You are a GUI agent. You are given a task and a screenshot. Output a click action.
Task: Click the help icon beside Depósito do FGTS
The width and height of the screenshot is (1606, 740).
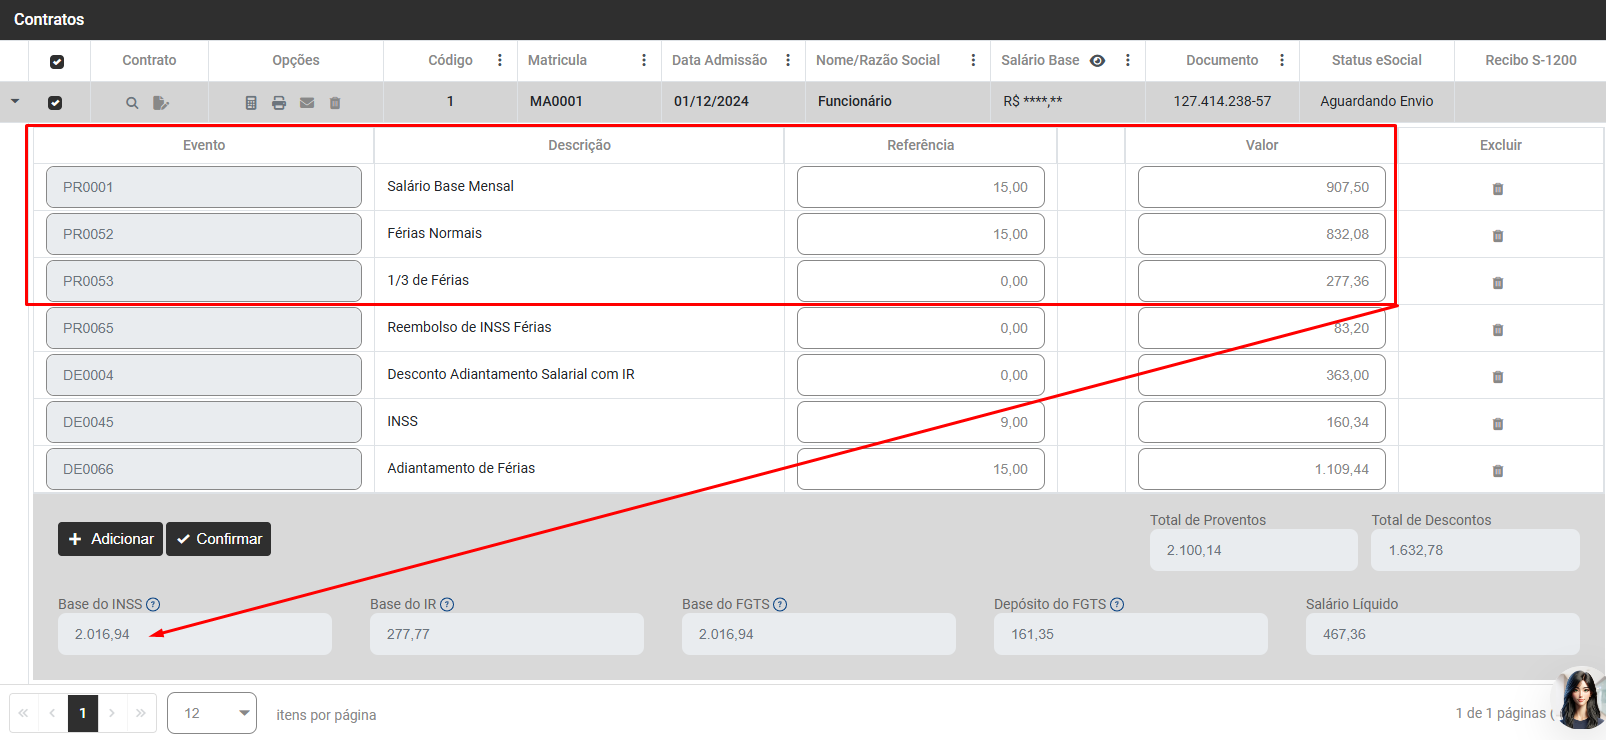click(x=1117, y=605)
